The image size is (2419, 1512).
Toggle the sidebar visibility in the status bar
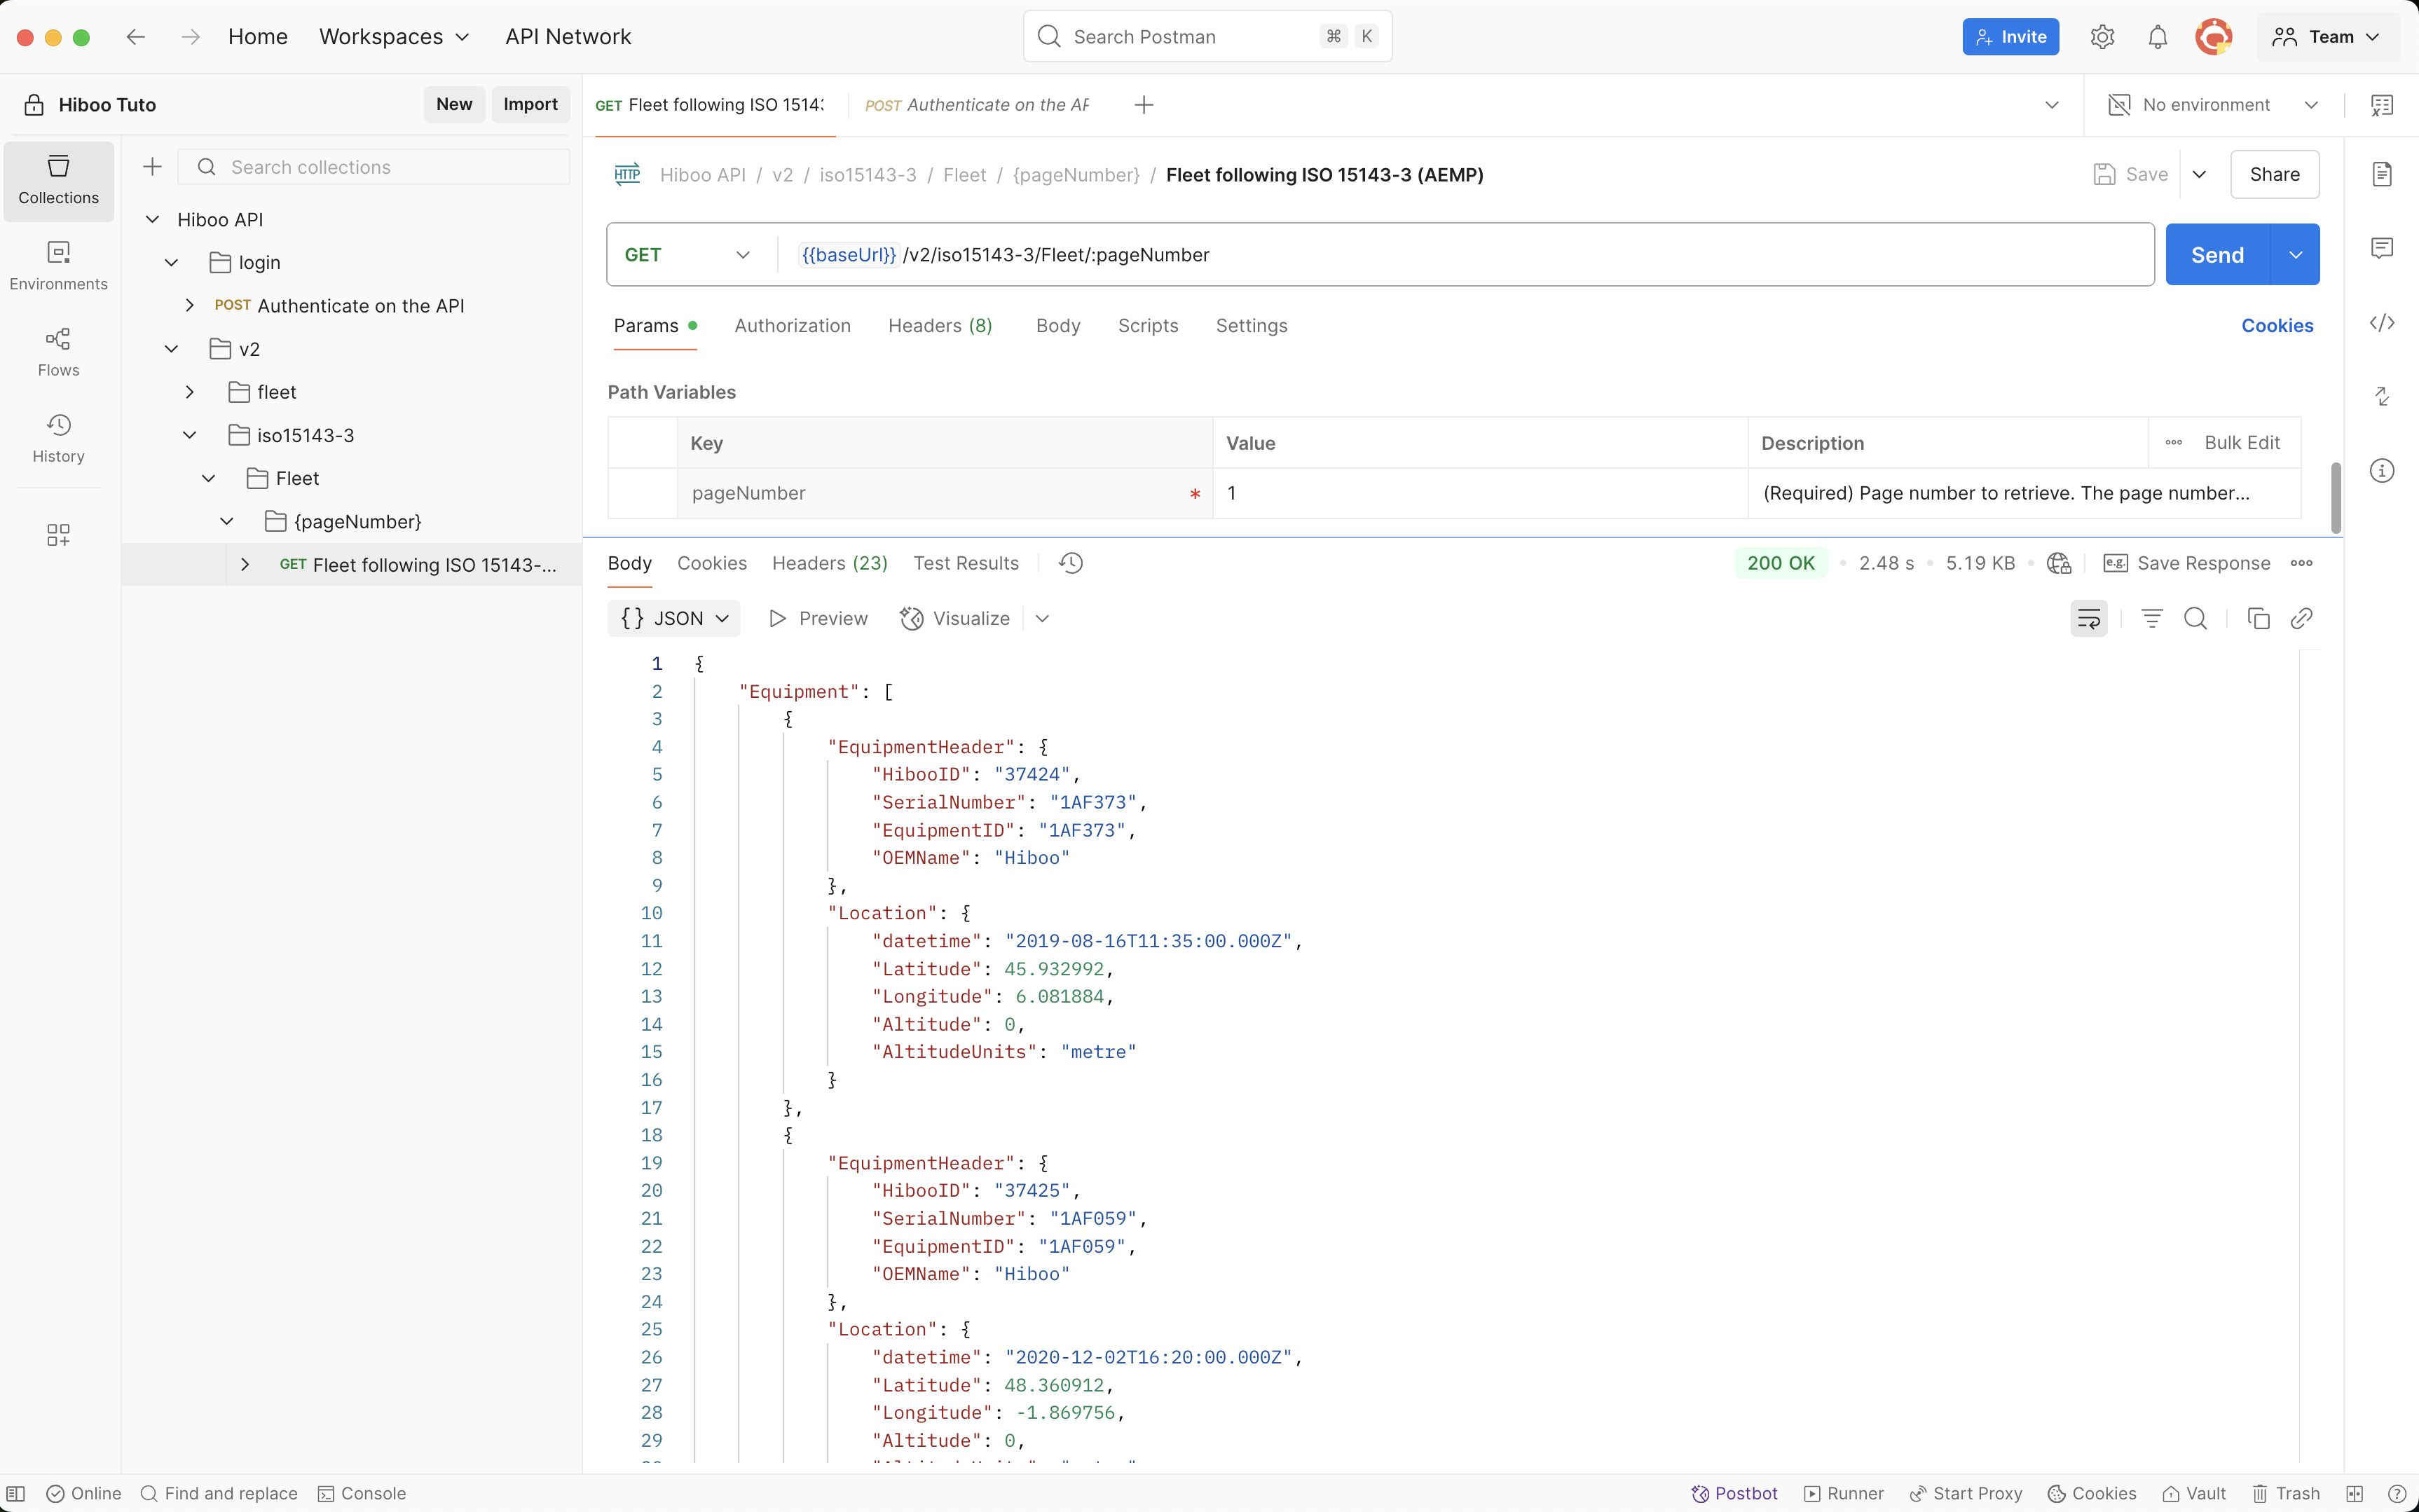coord(16,1493)
